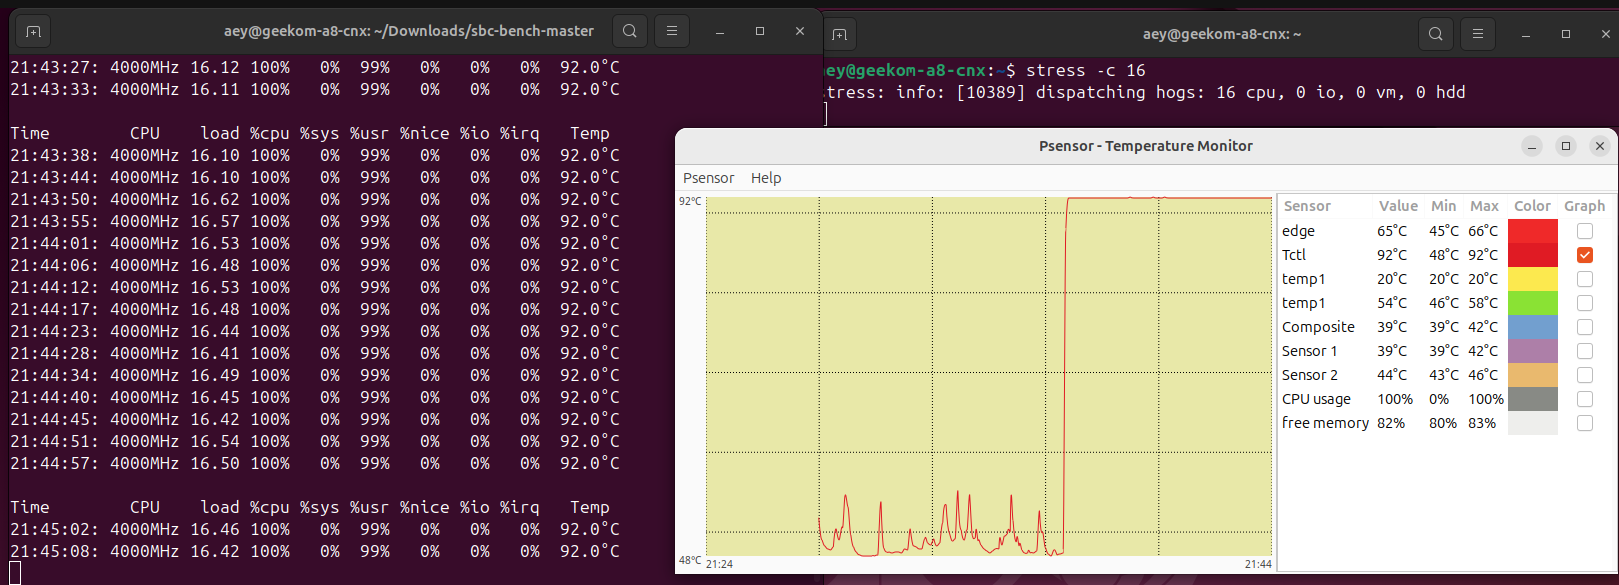Click the 'stress -c 16' command text
The image size is (1619, 585).
pyautogui.click(x=1086, y=70)
